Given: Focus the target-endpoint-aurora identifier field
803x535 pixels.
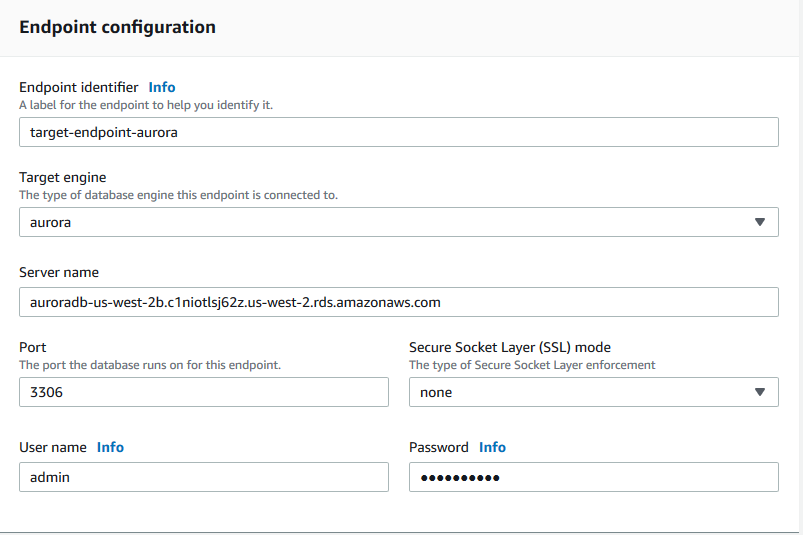Looking at the screenshot, I should 398,132.
